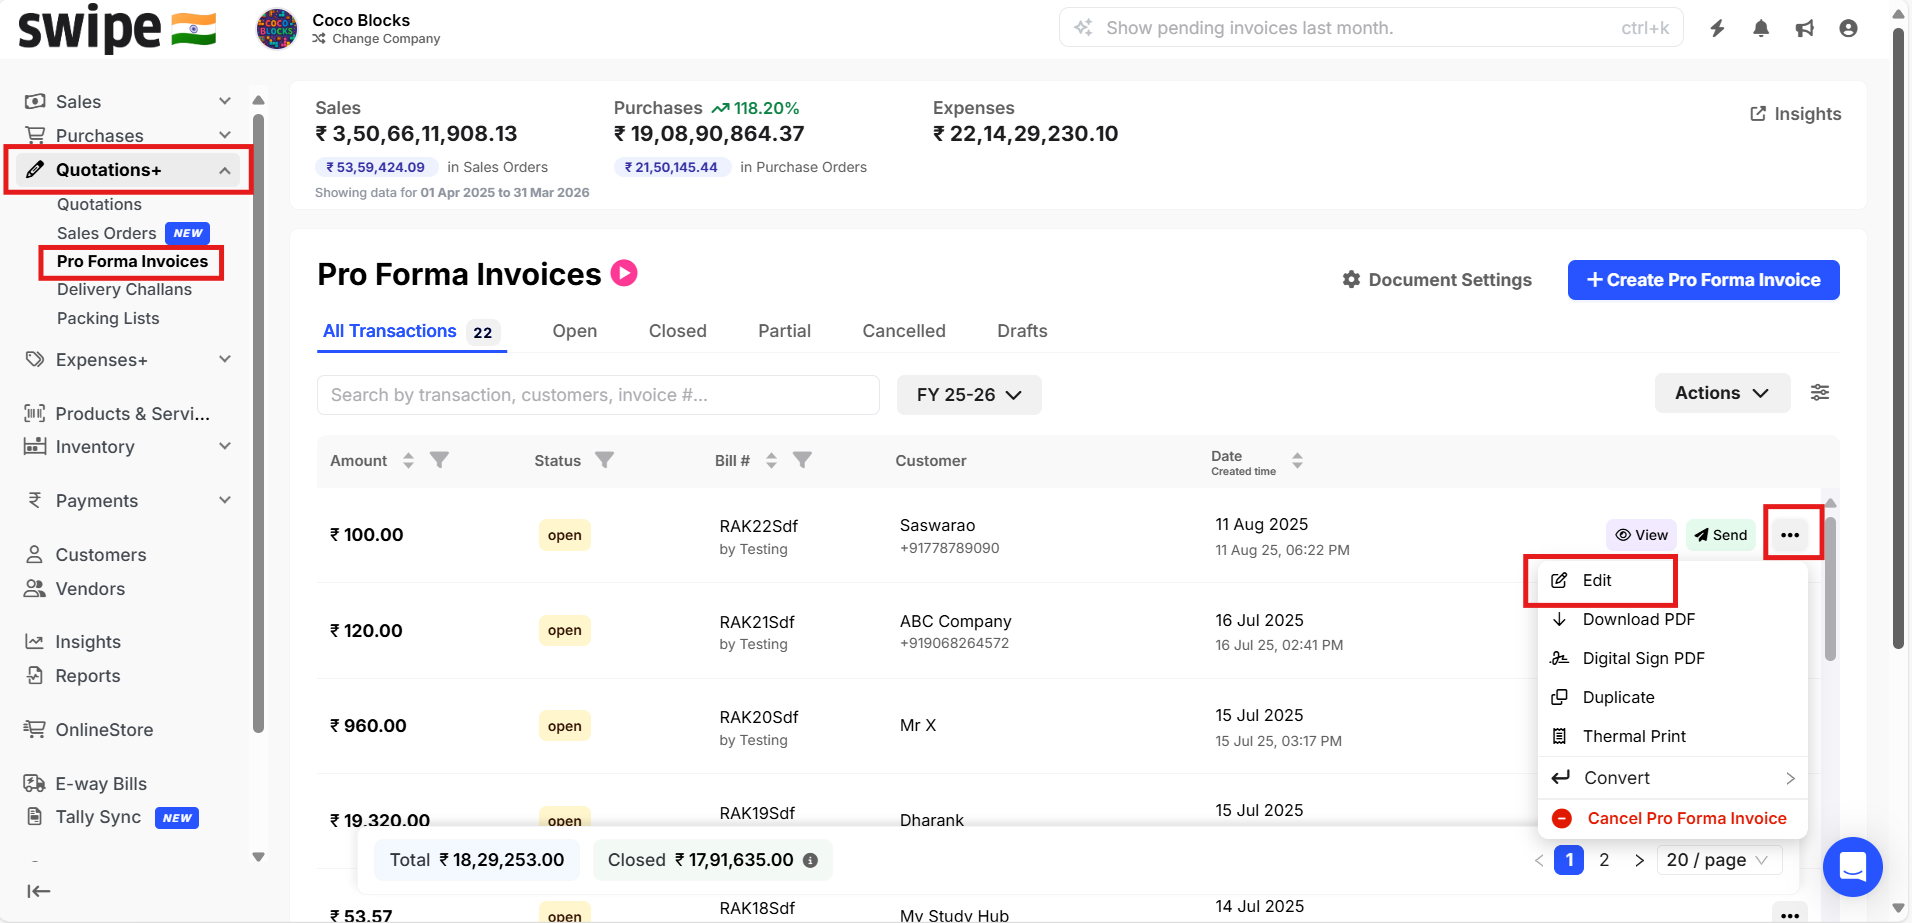
Task: Select Duplicate from the context menu
Action: (x=1618, y=697)
